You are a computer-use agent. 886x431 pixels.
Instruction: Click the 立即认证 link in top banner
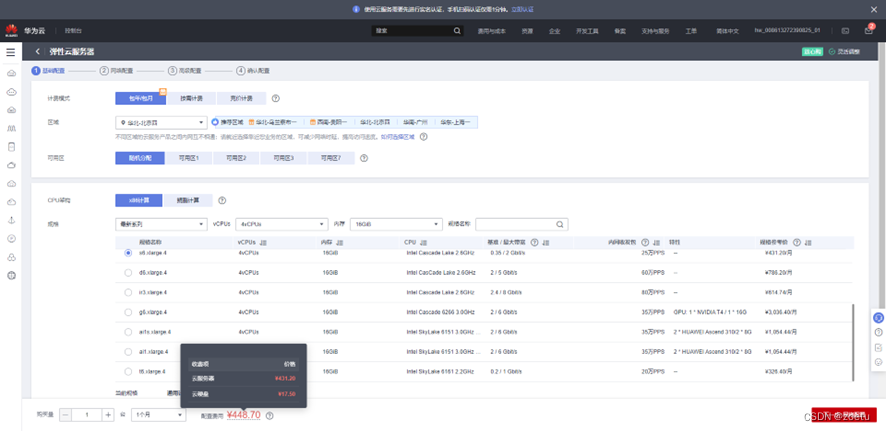tap(523, 9)
